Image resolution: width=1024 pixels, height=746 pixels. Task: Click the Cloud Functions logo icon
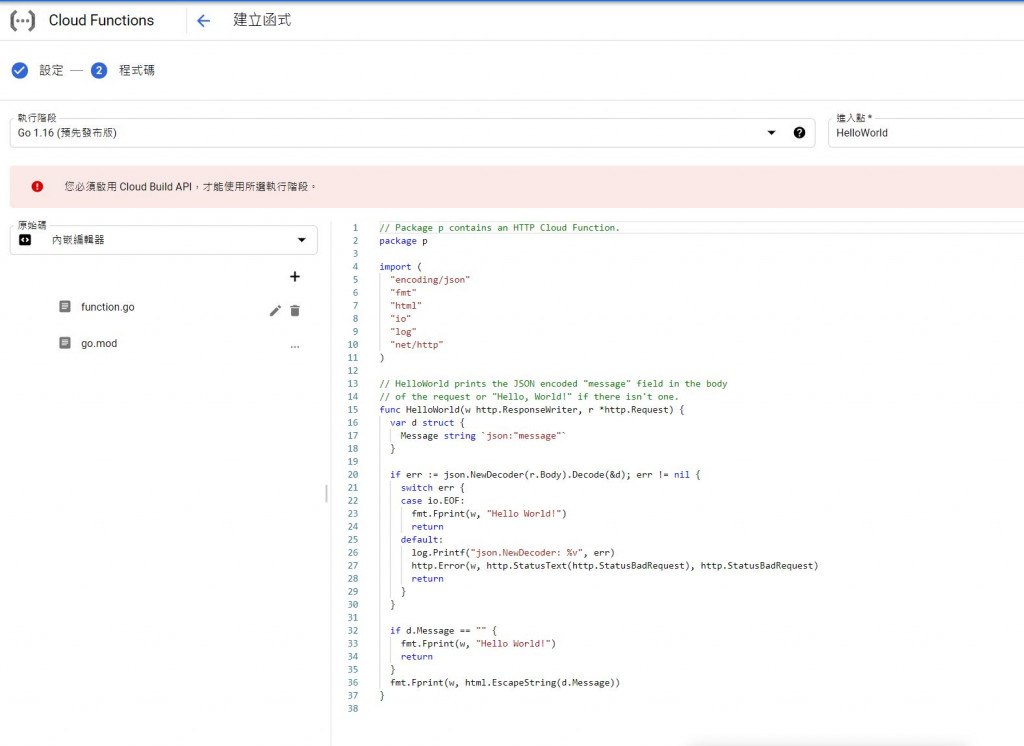(x=22, y=21)
